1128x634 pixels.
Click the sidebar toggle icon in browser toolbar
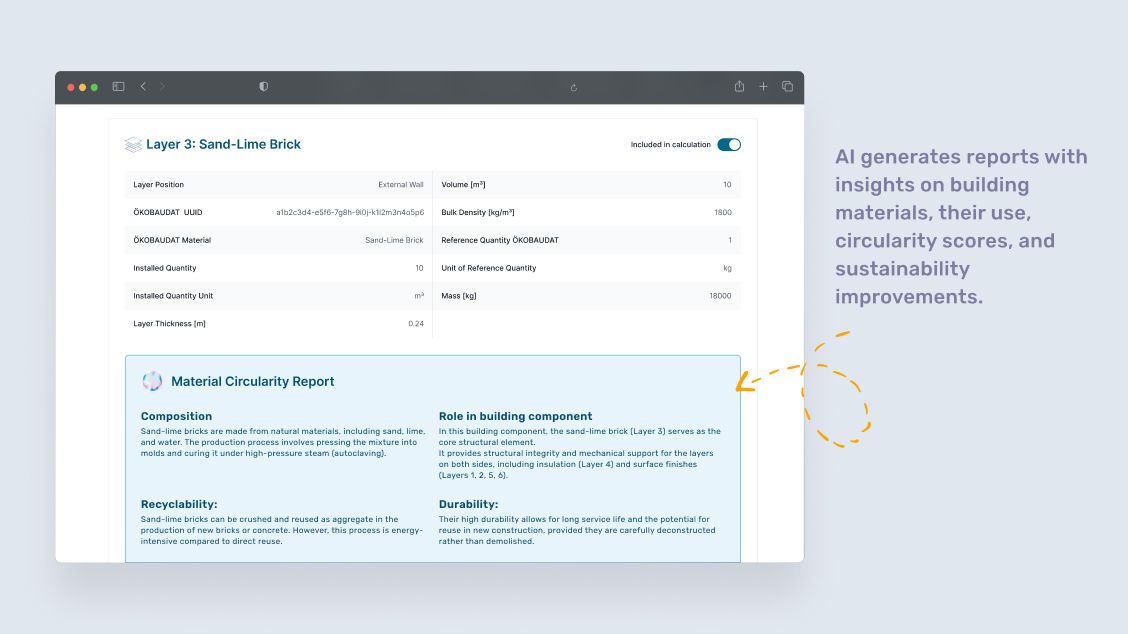[x=119, y=86]
